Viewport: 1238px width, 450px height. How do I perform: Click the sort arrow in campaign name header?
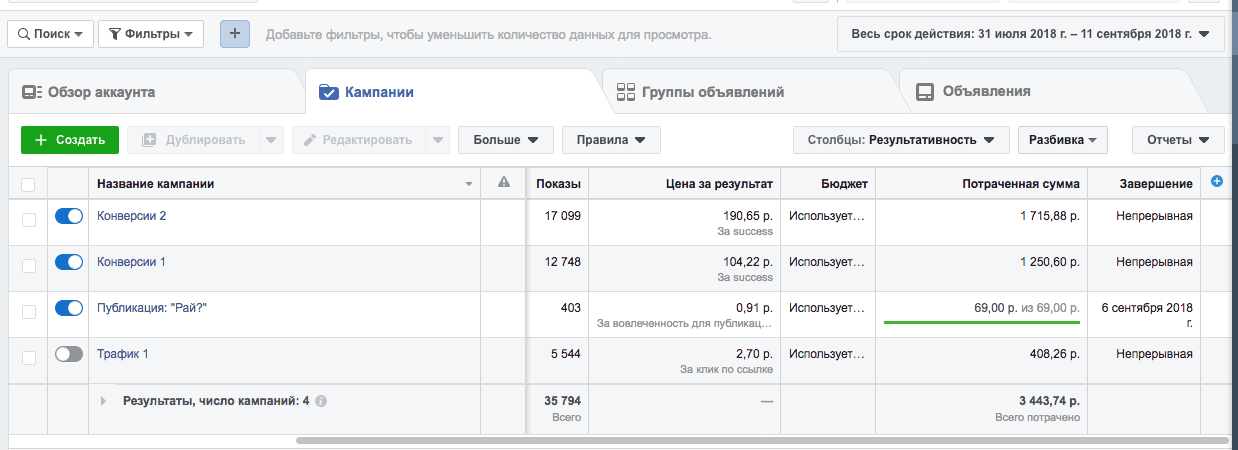469,185
